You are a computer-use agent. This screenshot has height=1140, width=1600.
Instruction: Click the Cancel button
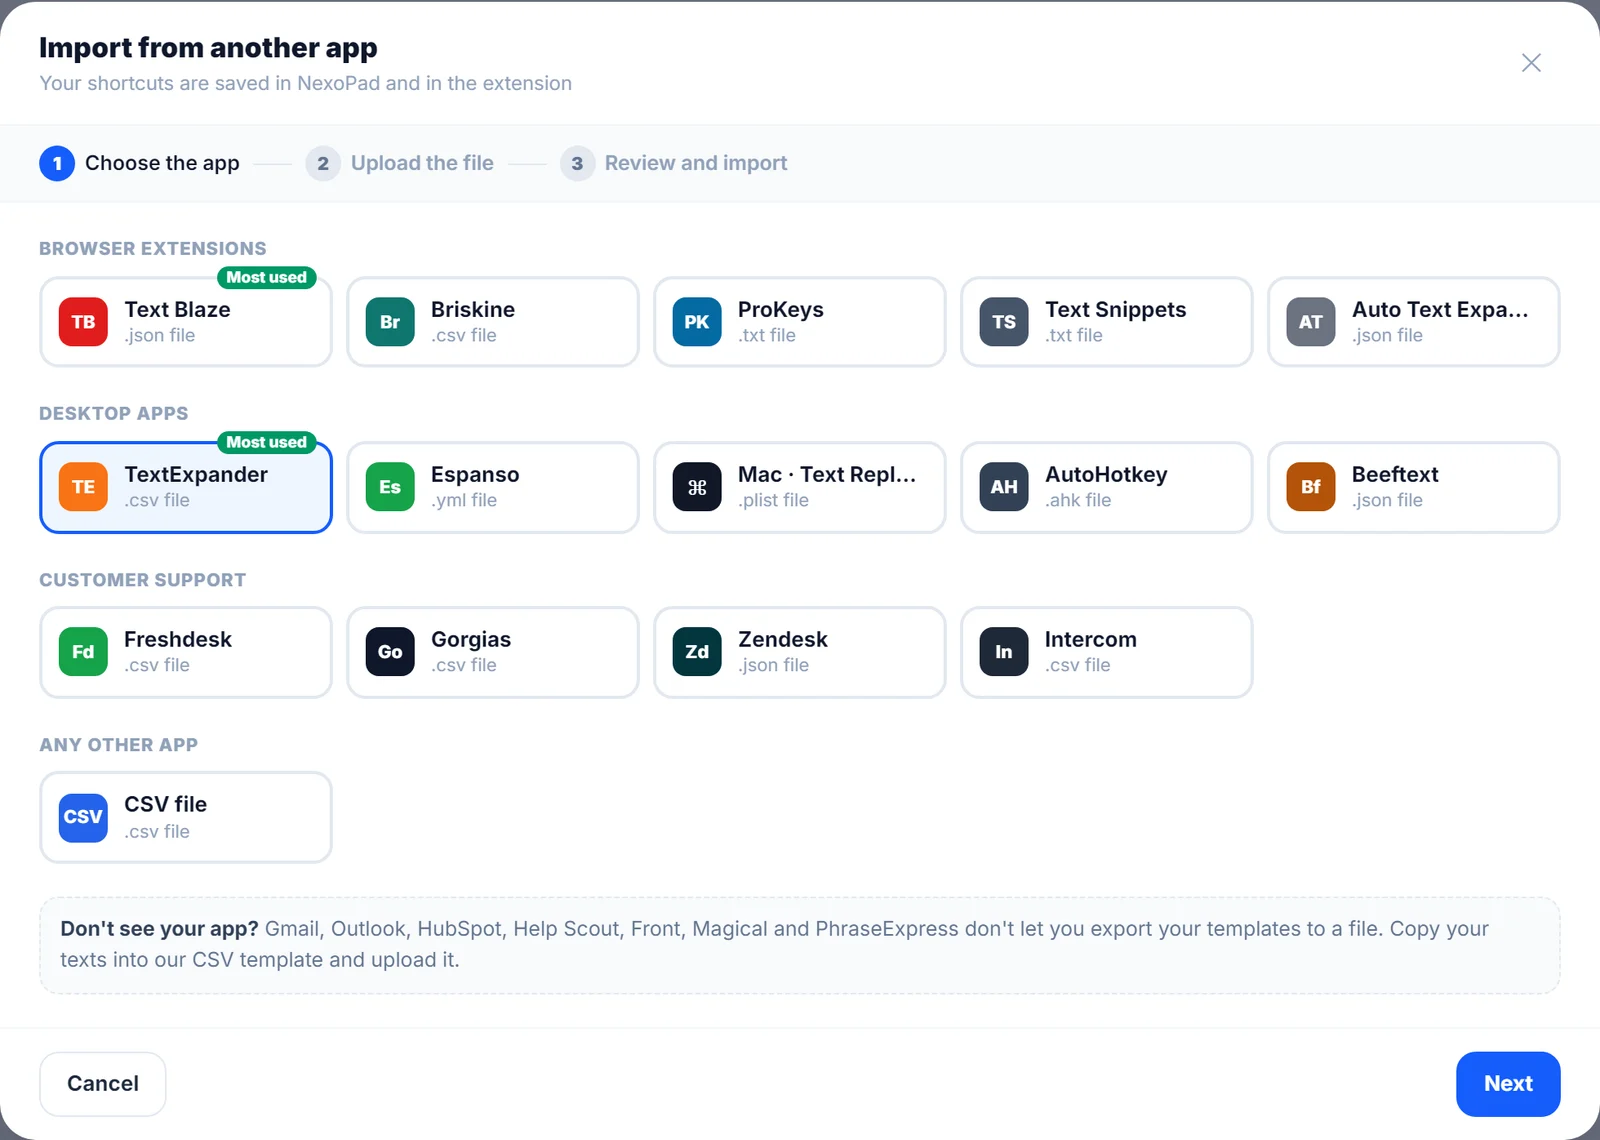(103, 1084)
